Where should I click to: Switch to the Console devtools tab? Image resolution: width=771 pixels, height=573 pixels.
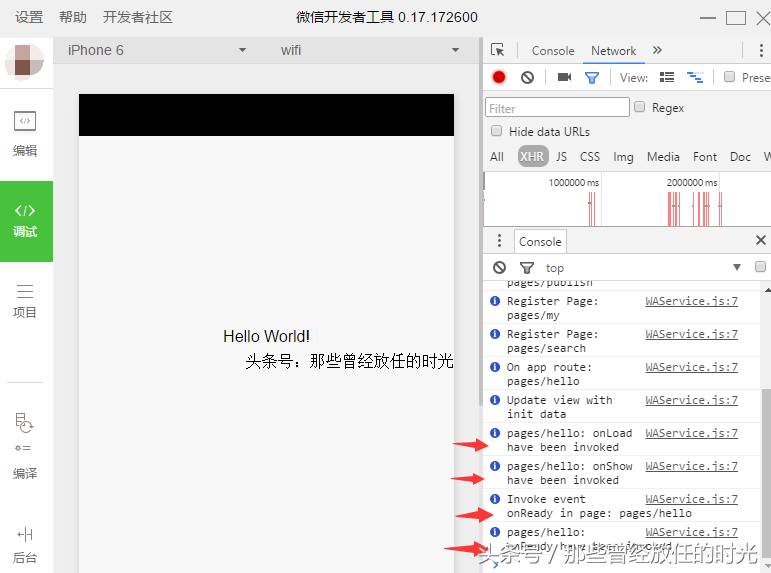553,51
